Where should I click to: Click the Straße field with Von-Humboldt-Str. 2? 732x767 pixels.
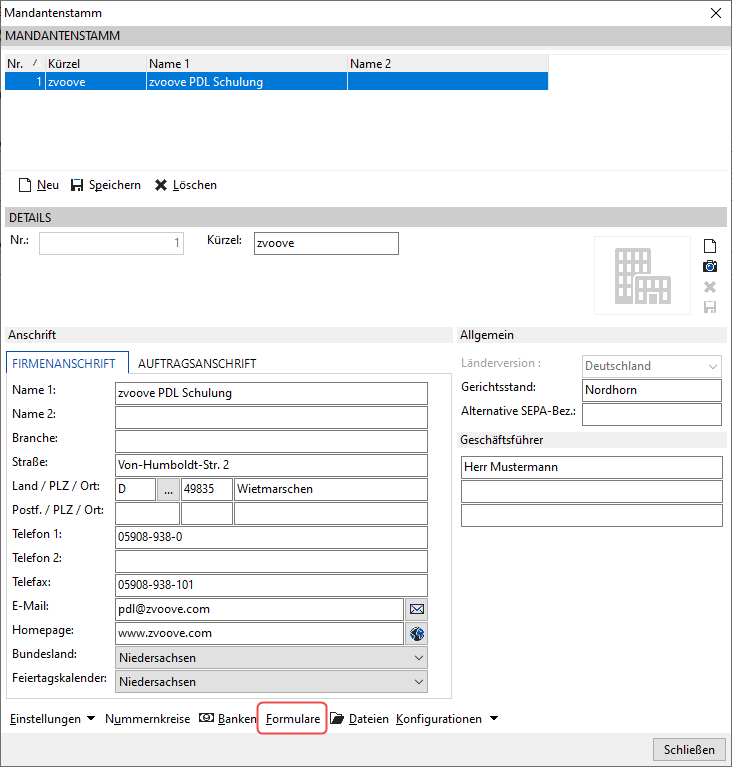[271, 466]
